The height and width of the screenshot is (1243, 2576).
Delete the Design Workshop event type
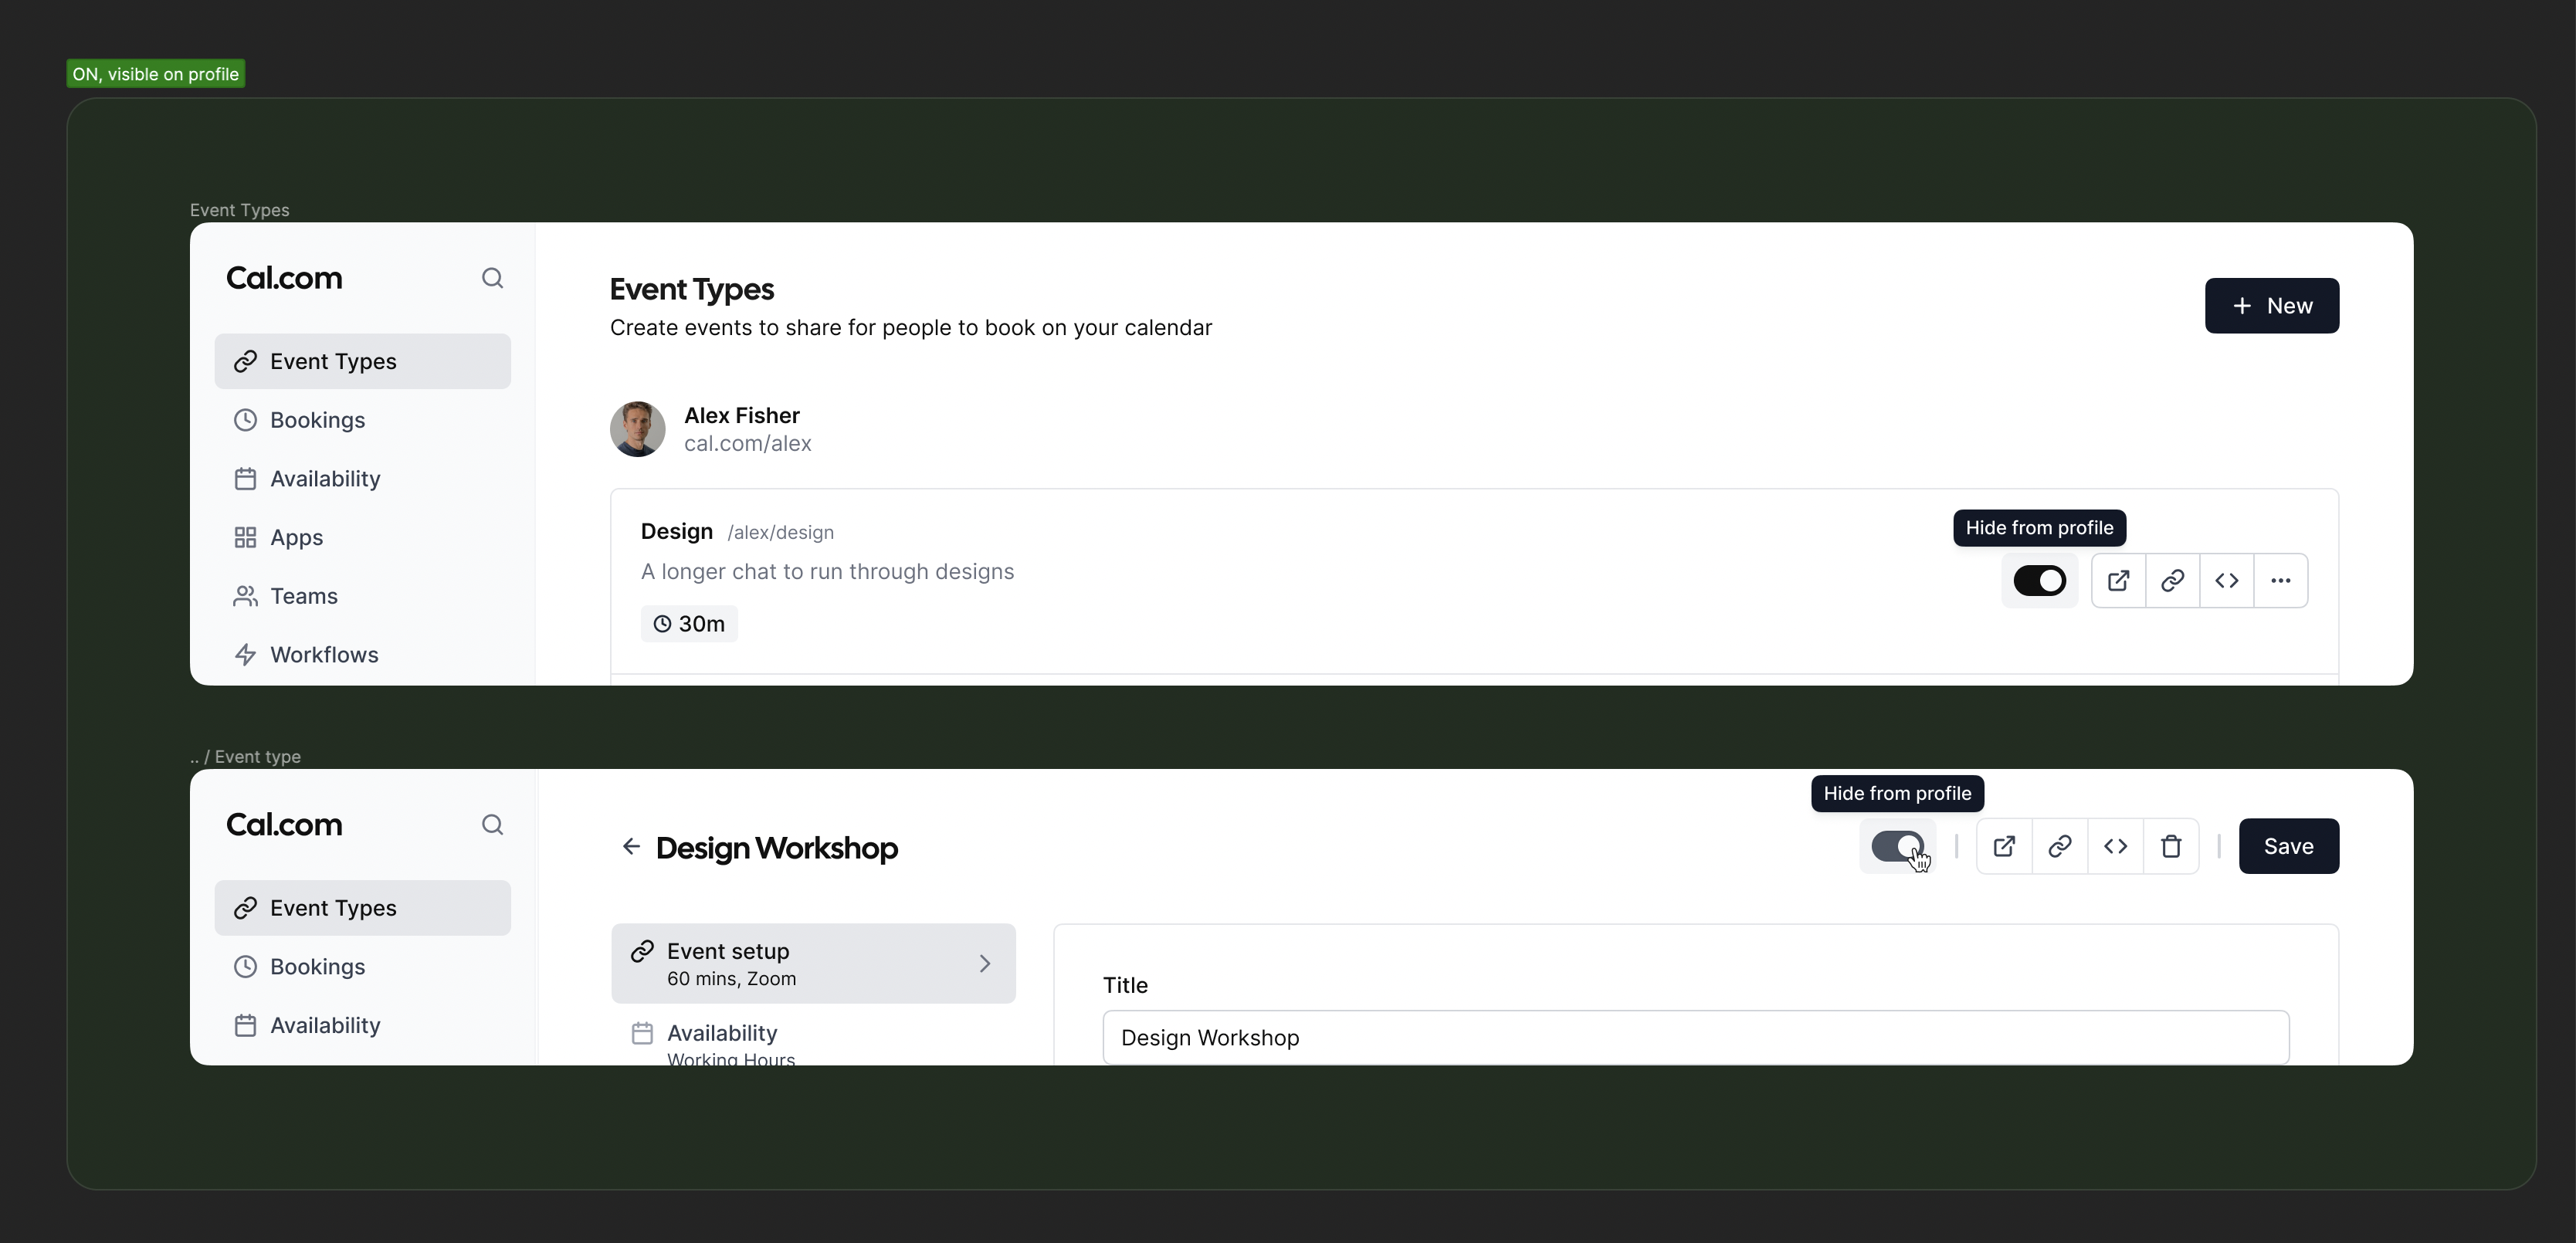click(x=2170, y=847)
